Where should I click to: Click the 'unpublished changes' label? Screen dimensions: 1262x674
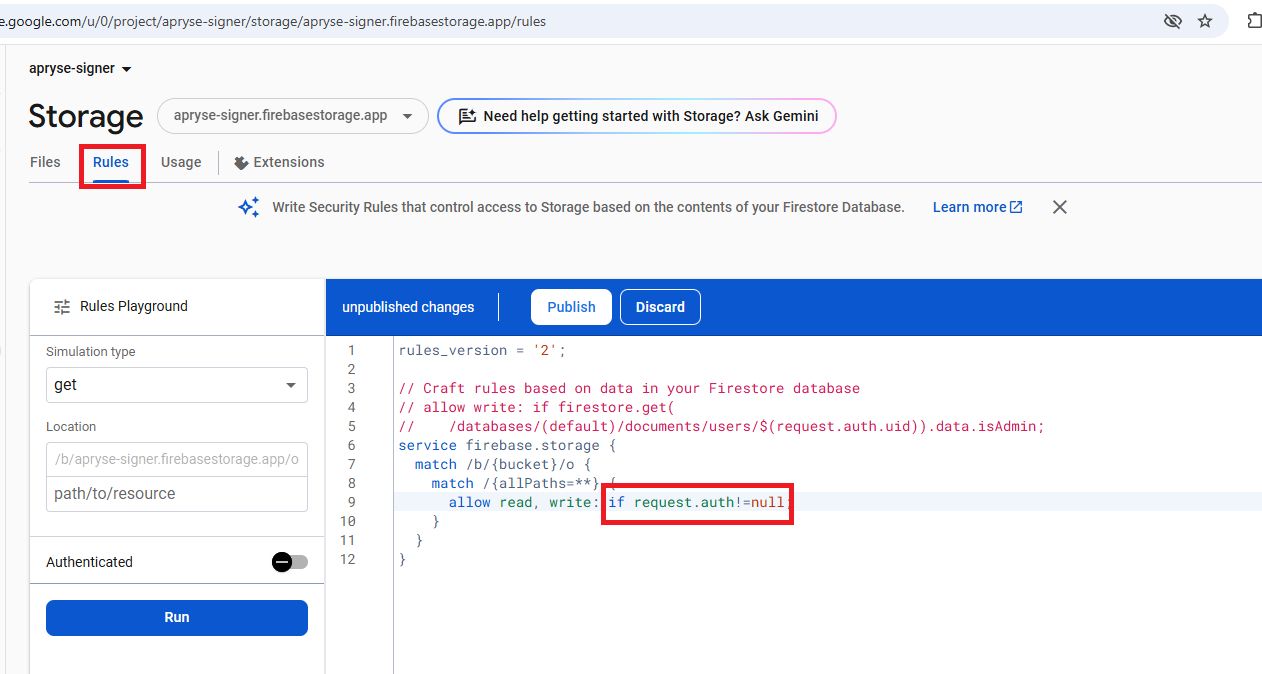[408, 307]
